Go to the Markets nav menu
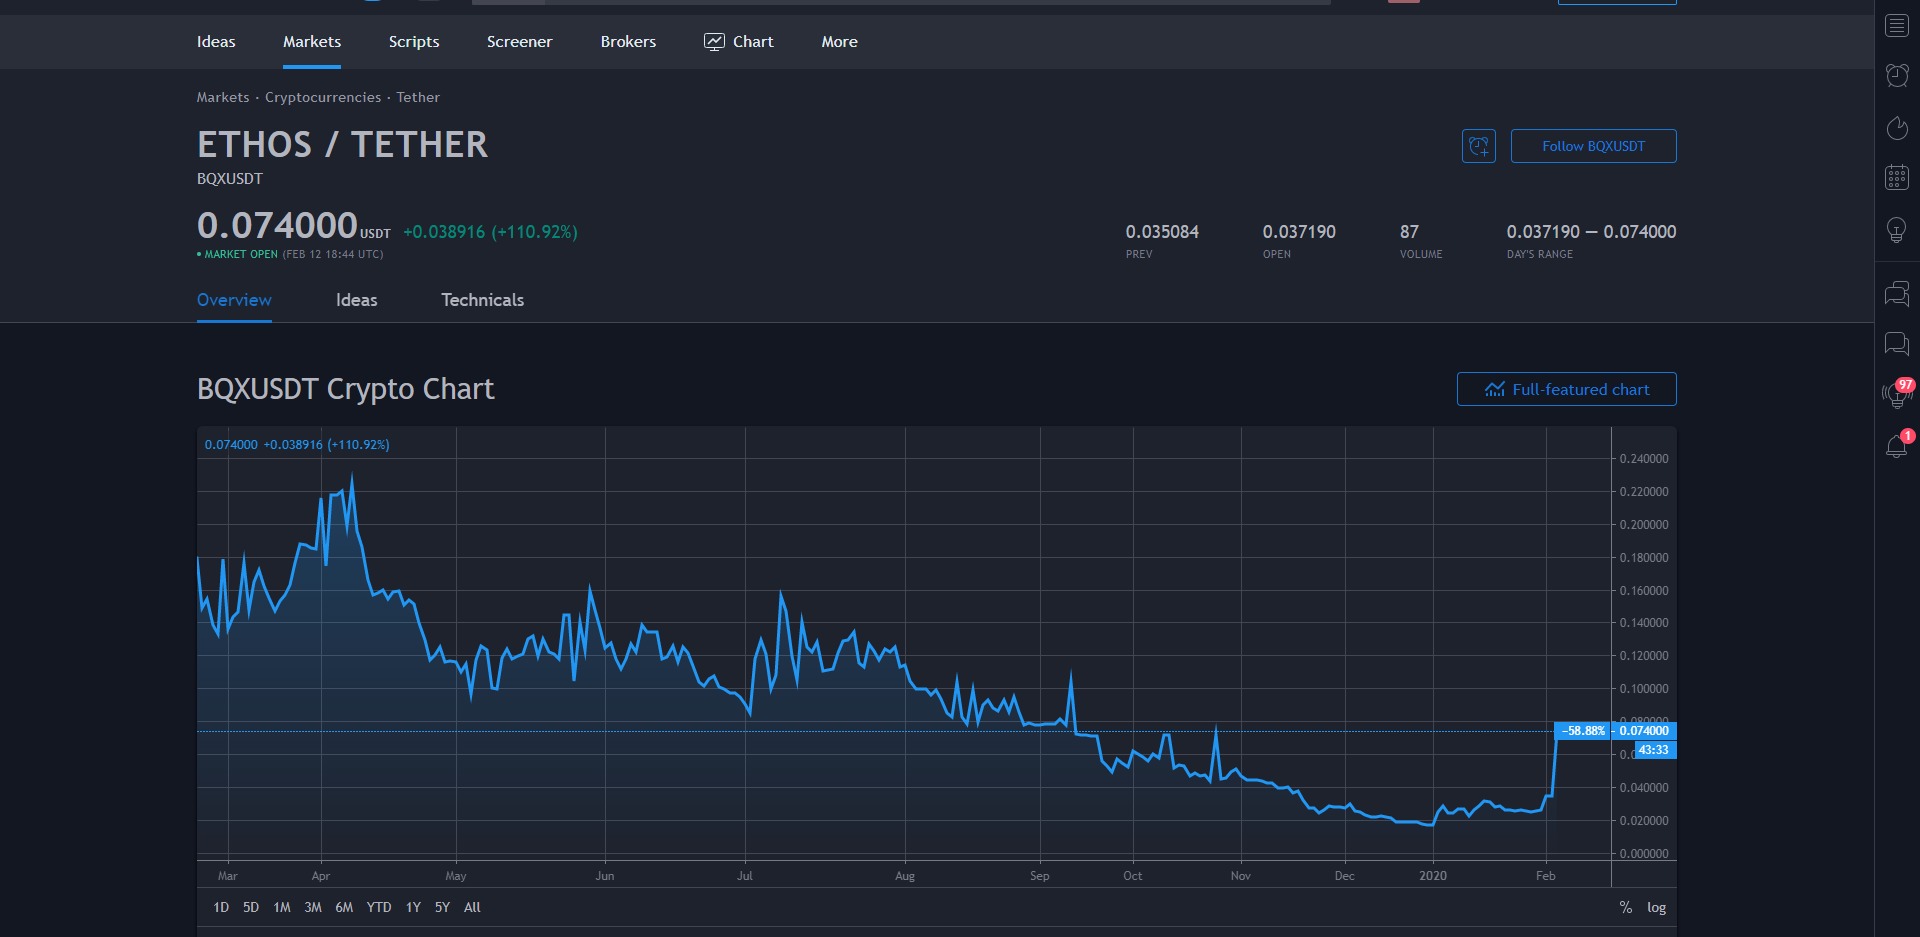Viewport: 1920px width, 937px height. pos(312,42)
